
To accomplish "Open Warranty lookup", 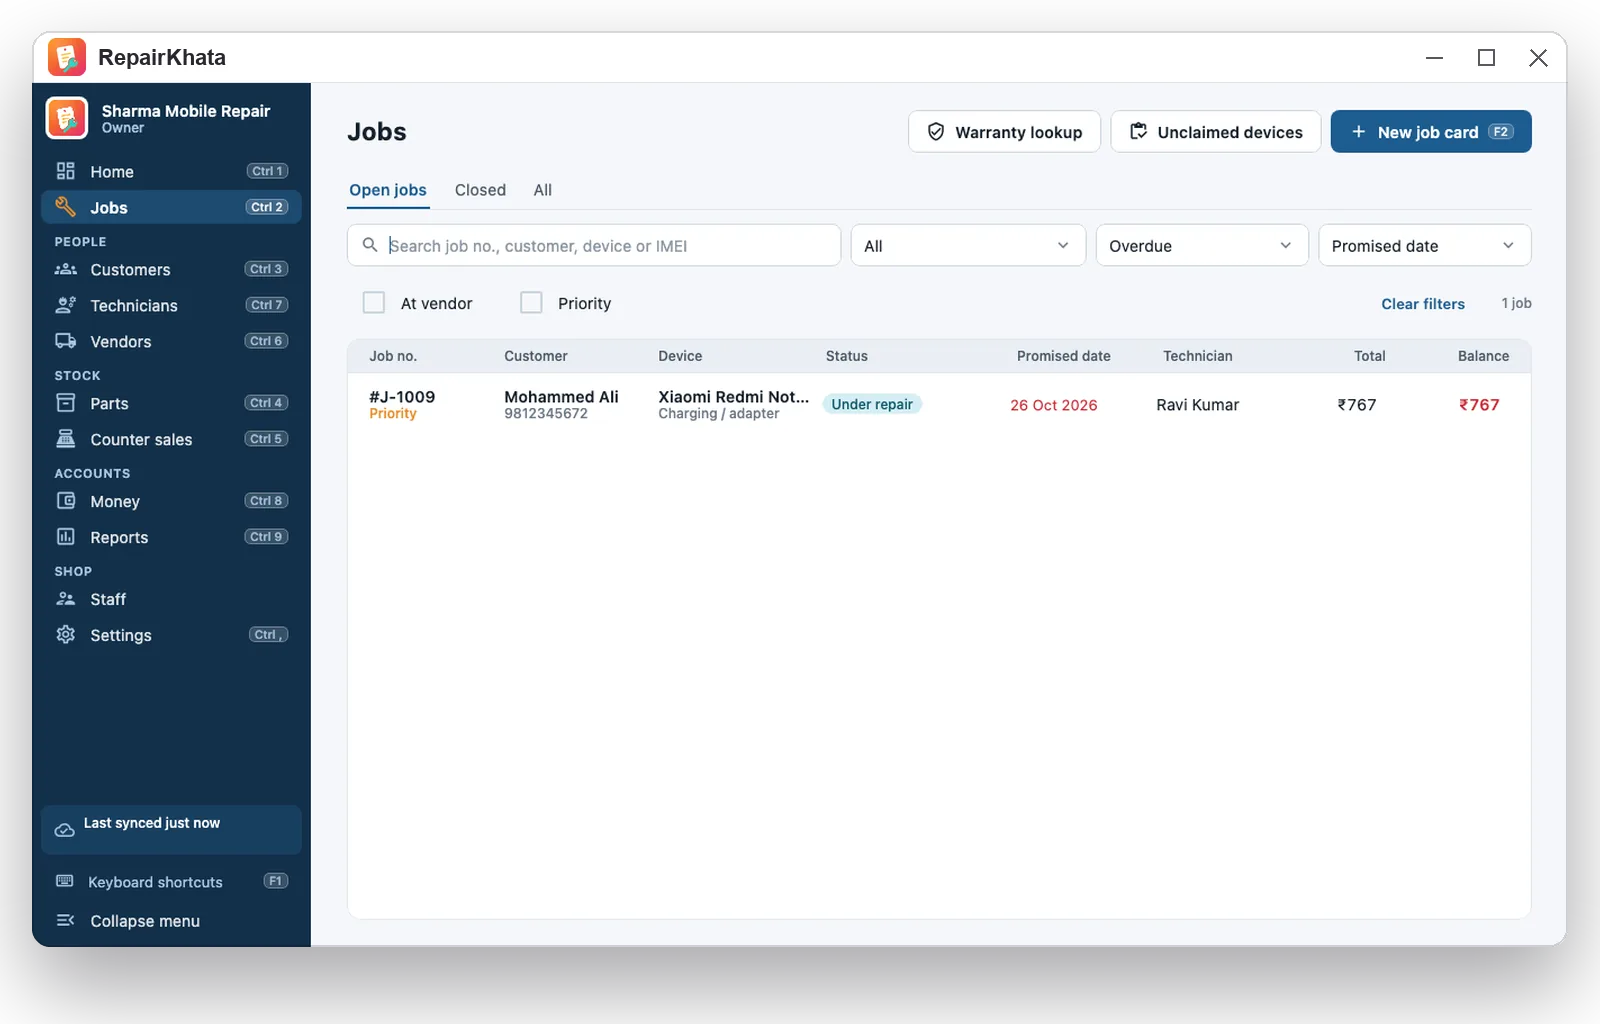I will tap(1004, 131).
